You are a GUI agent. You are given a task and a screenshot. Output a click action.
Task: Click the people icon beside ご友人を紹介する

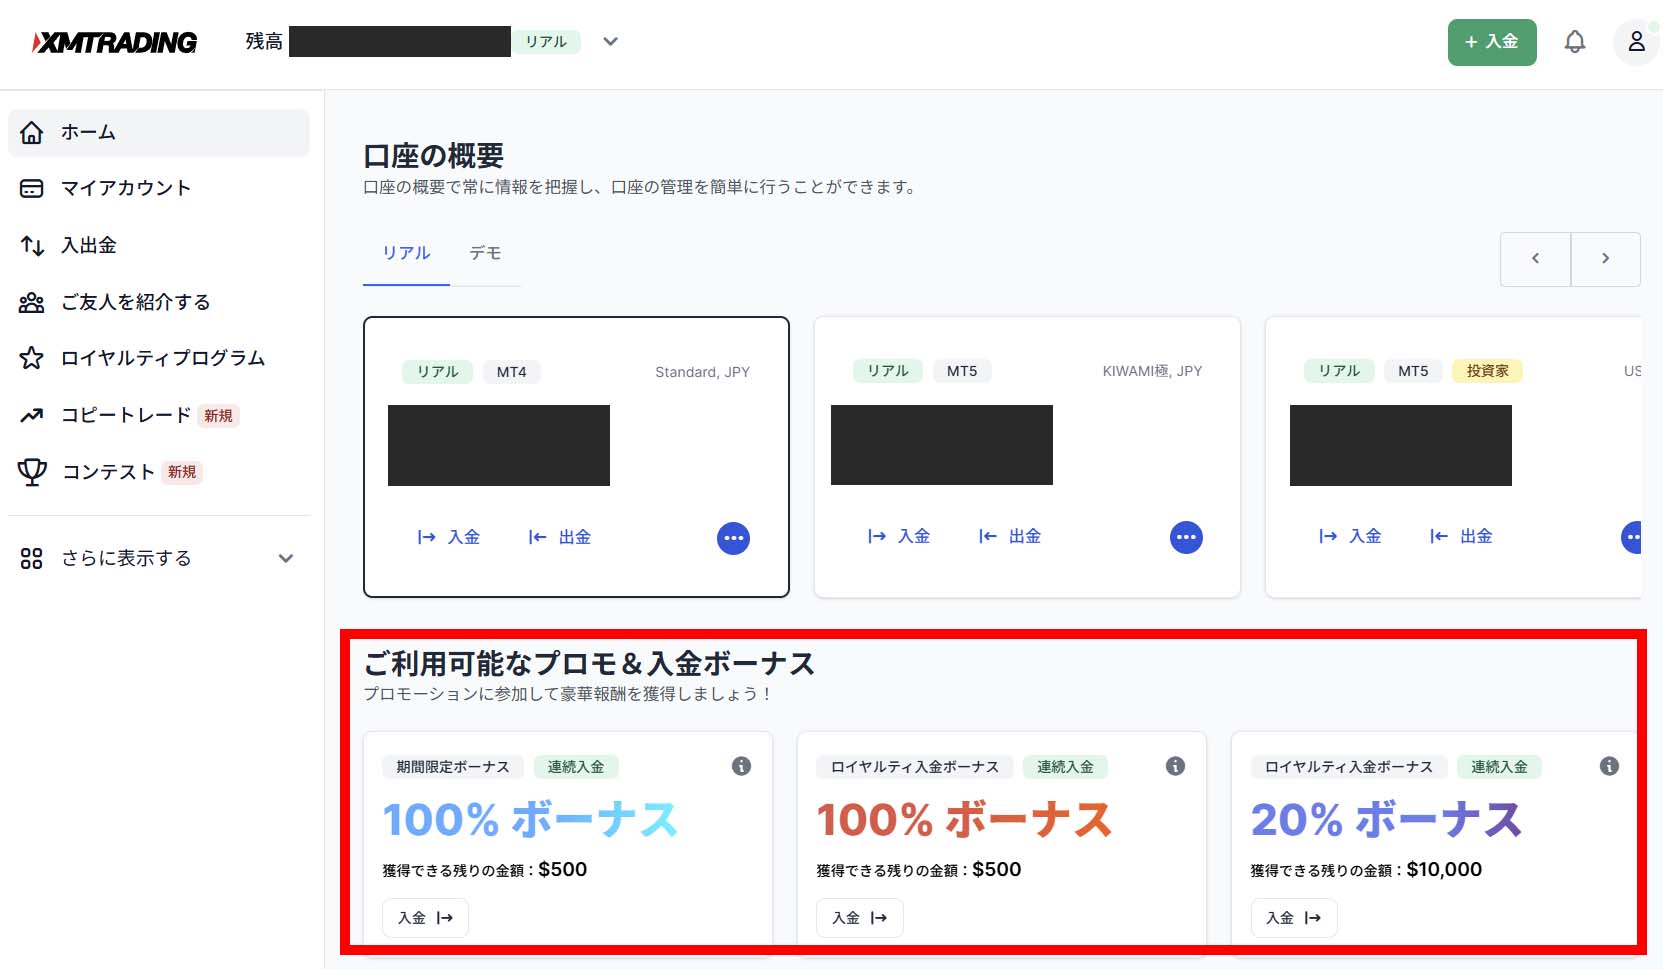tap(32, 302)
